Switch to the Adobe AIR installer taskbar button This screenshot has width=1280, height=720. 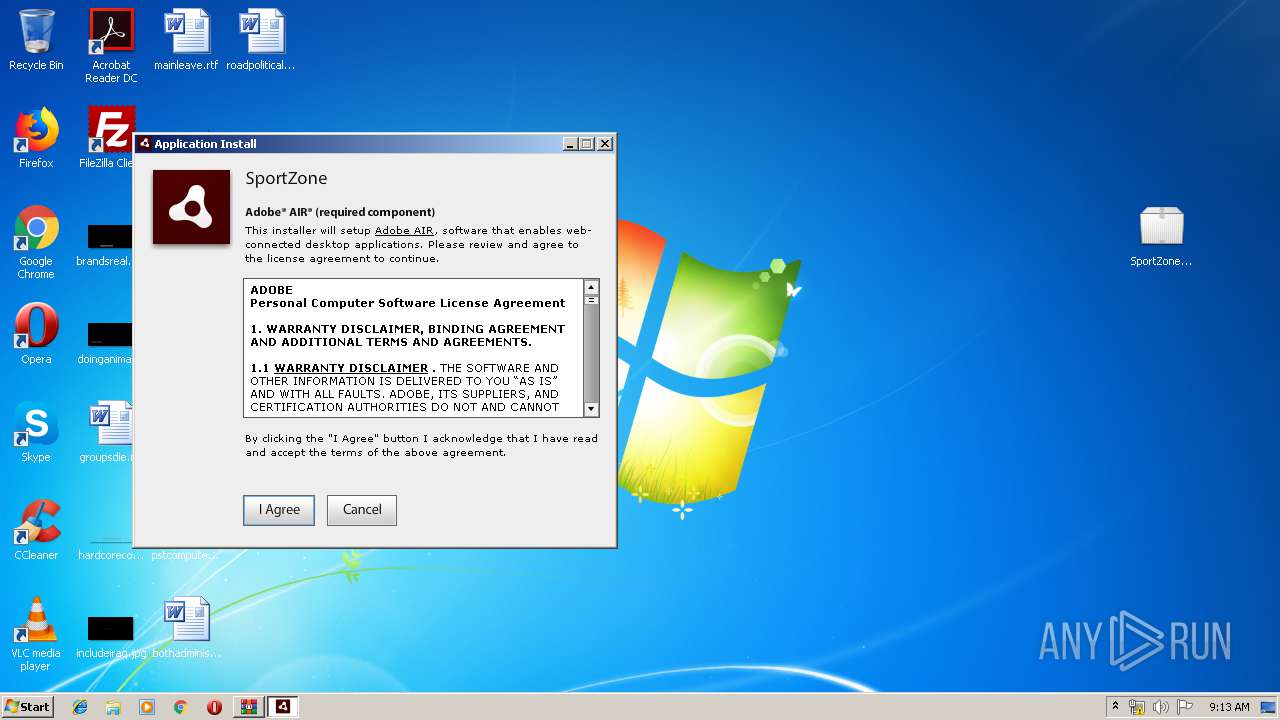pyautogui.click(x=283, y=707)
